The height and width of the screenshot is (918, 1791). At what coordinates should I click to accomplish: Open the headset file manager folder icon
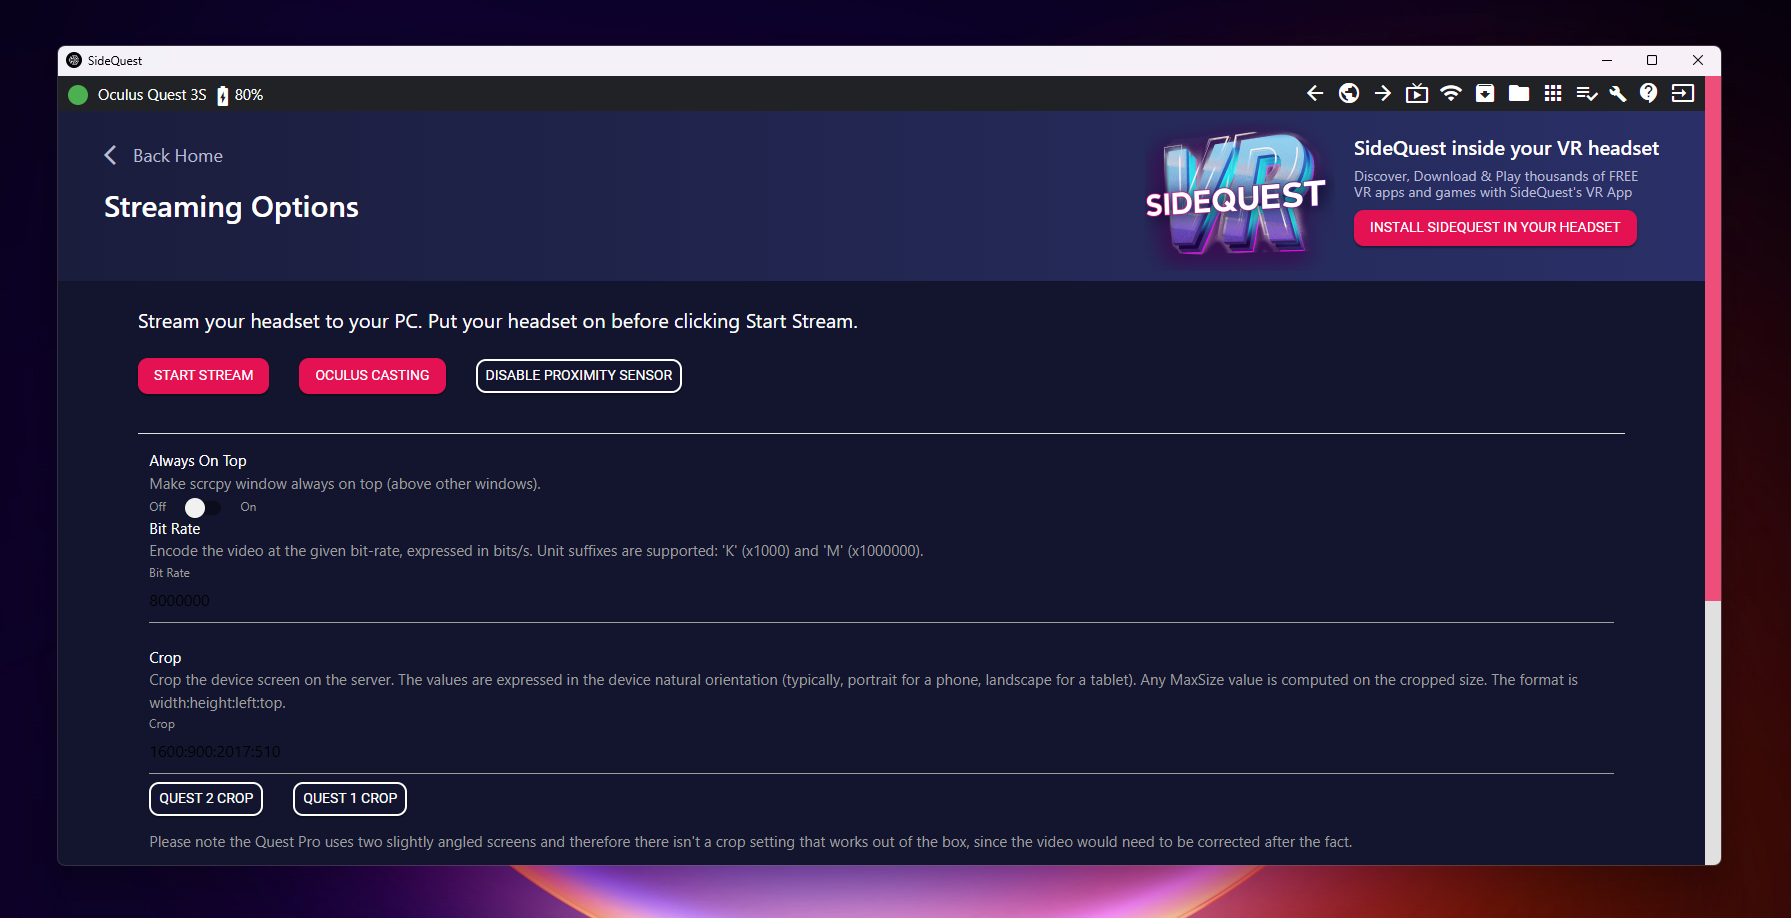1519,93
